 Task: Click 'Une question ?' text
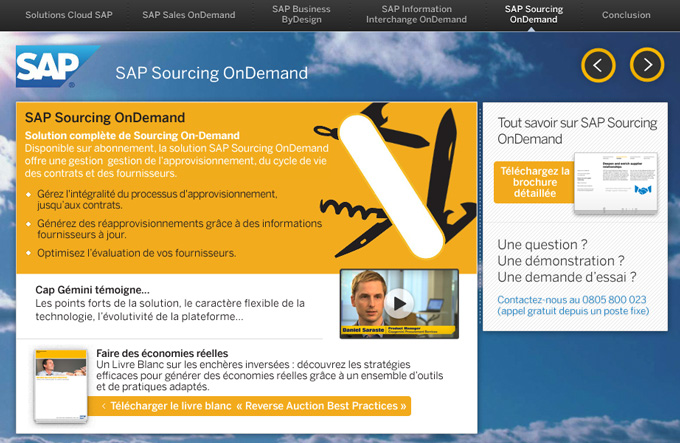pos(542,244)
